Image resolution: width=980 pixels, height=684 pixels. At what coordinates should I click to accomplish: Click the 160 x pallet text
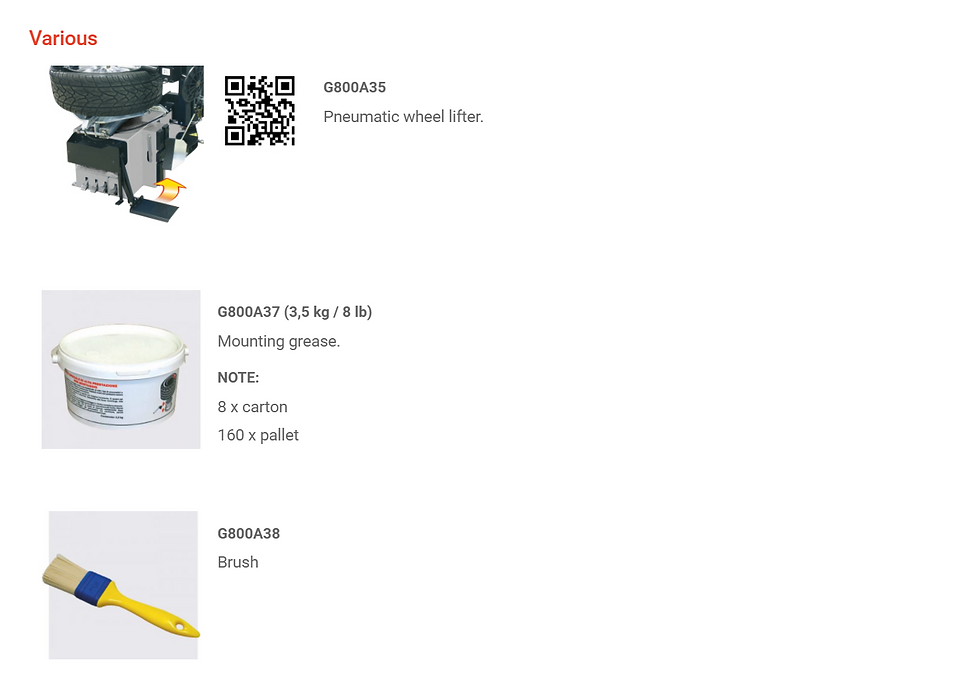pyautogui.click(x=258, y=435)
